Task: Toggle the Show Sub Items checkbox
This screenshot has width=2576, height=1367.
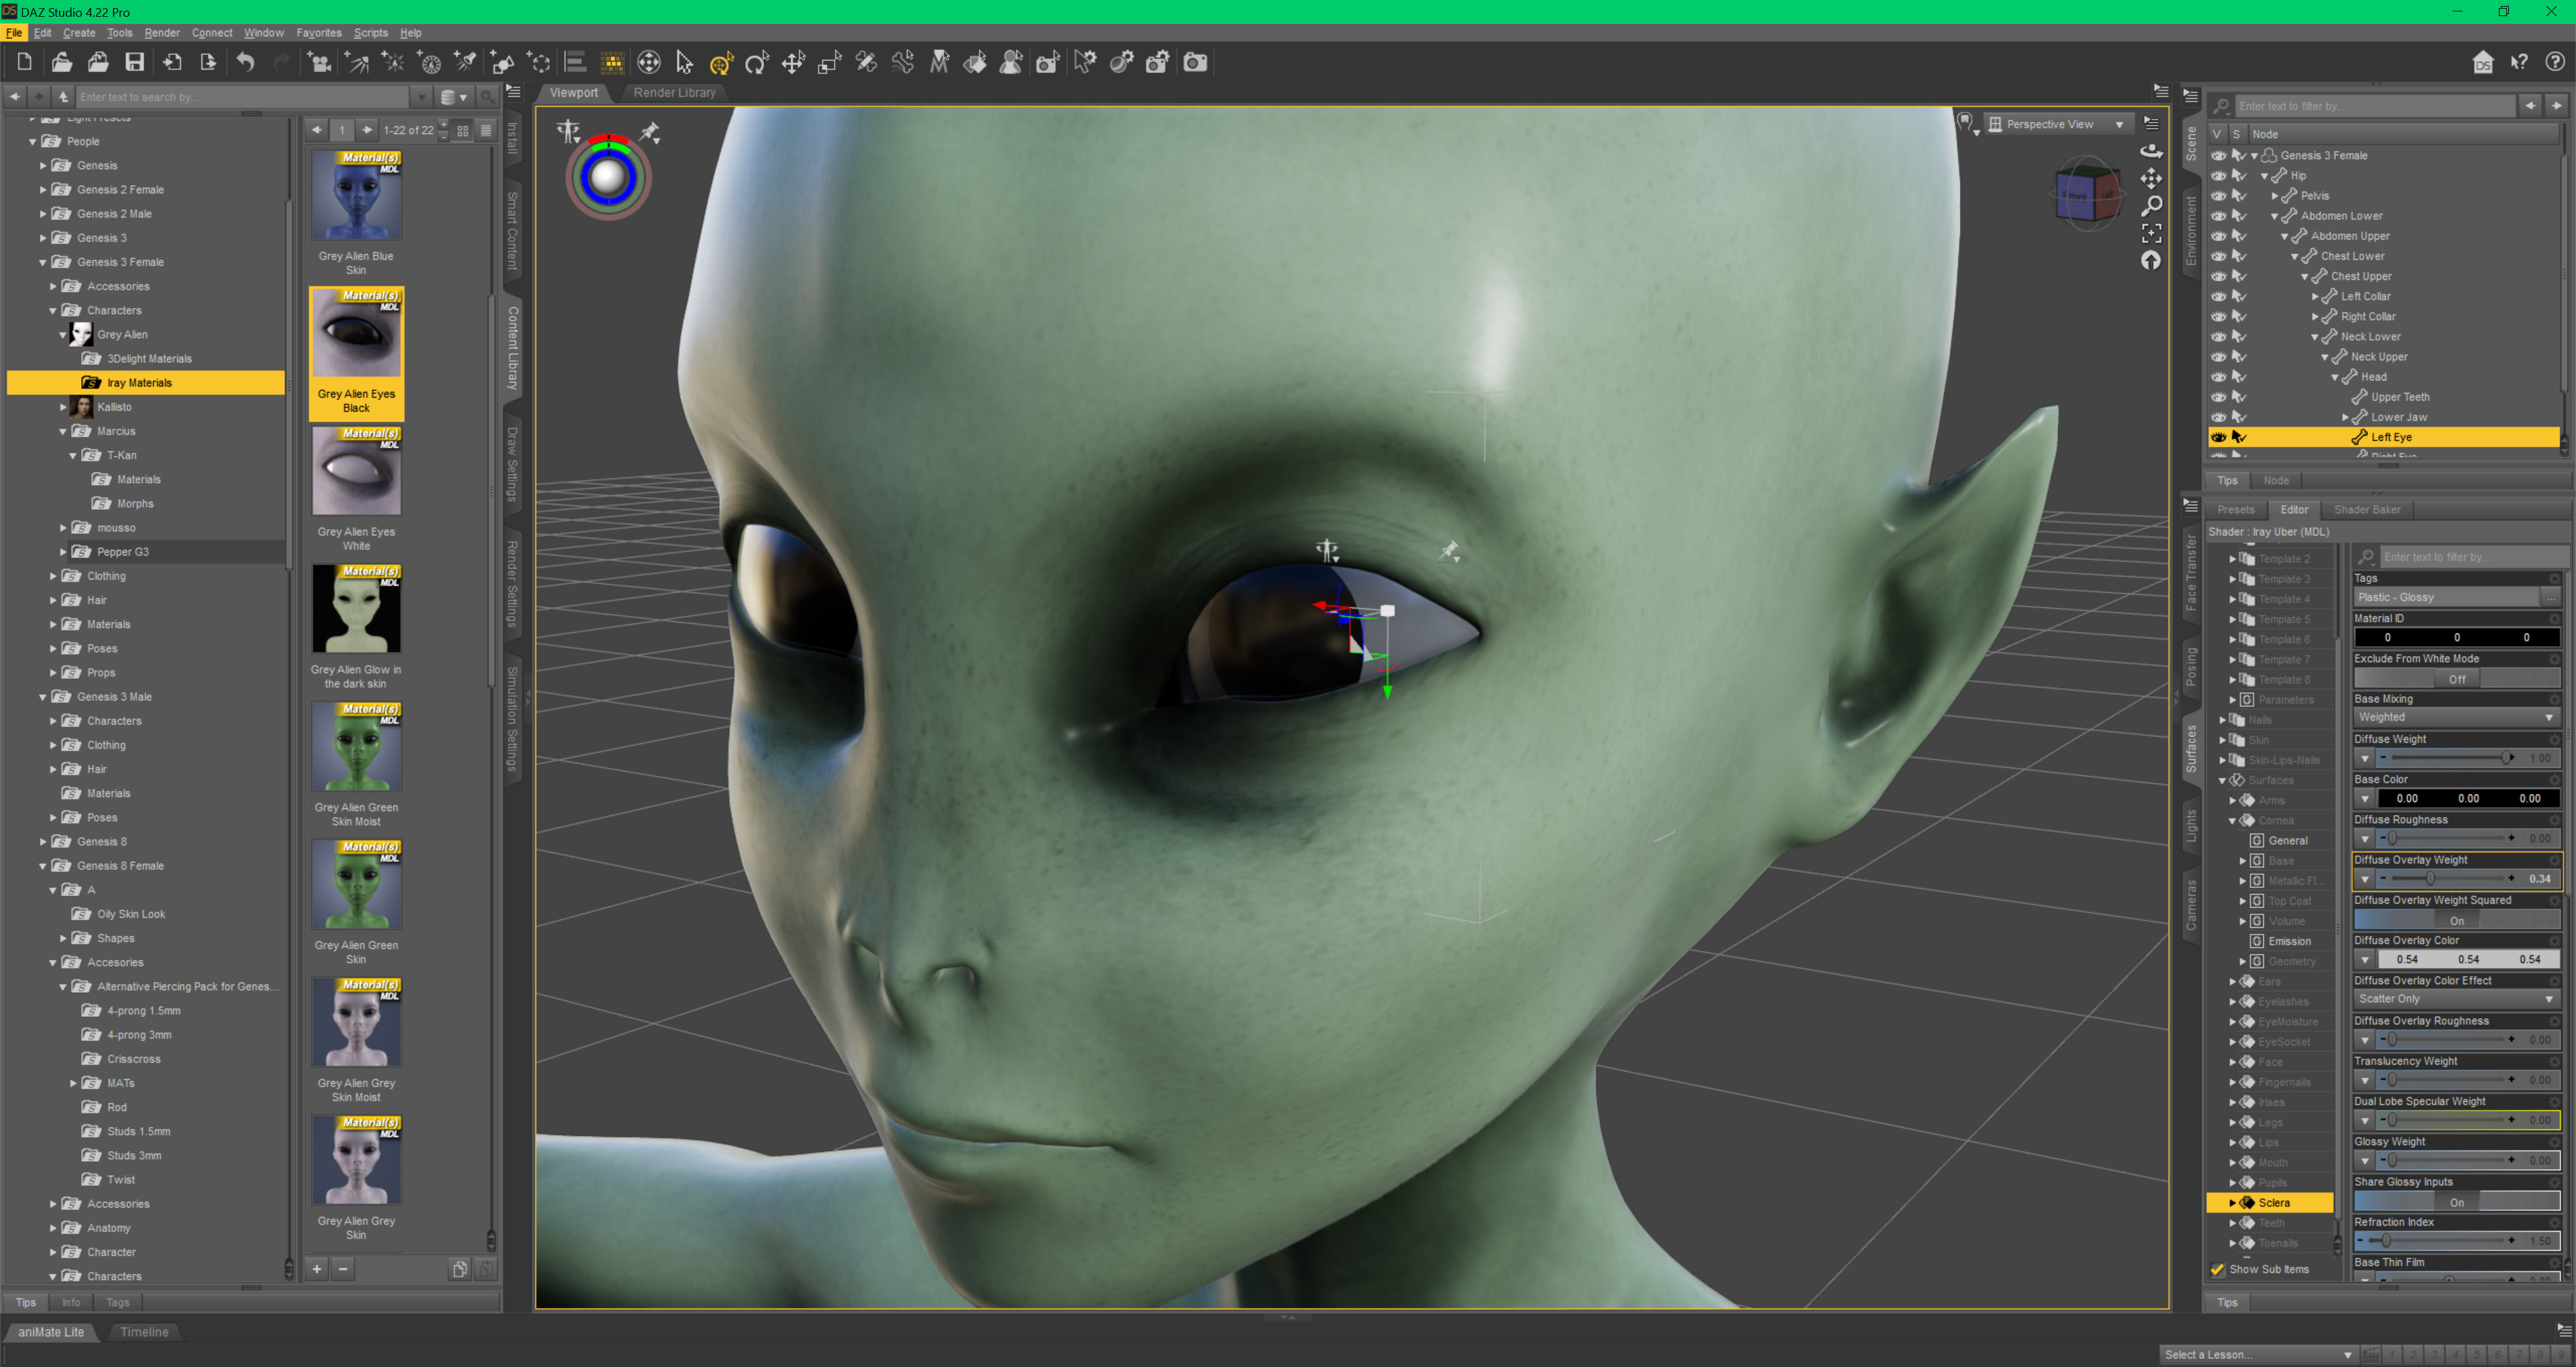Action: (2217, 1270)
